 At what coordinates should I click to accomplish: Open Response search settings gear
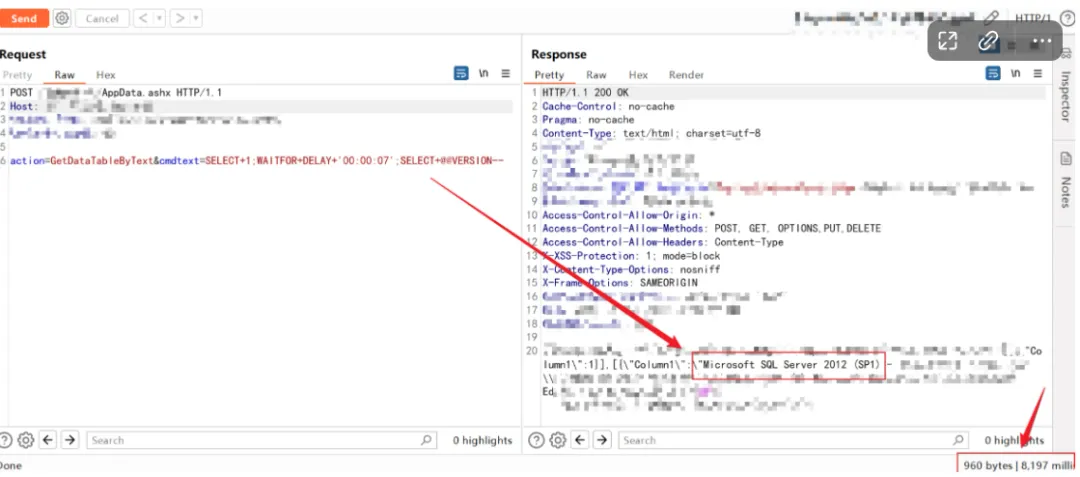coord(558,440)
